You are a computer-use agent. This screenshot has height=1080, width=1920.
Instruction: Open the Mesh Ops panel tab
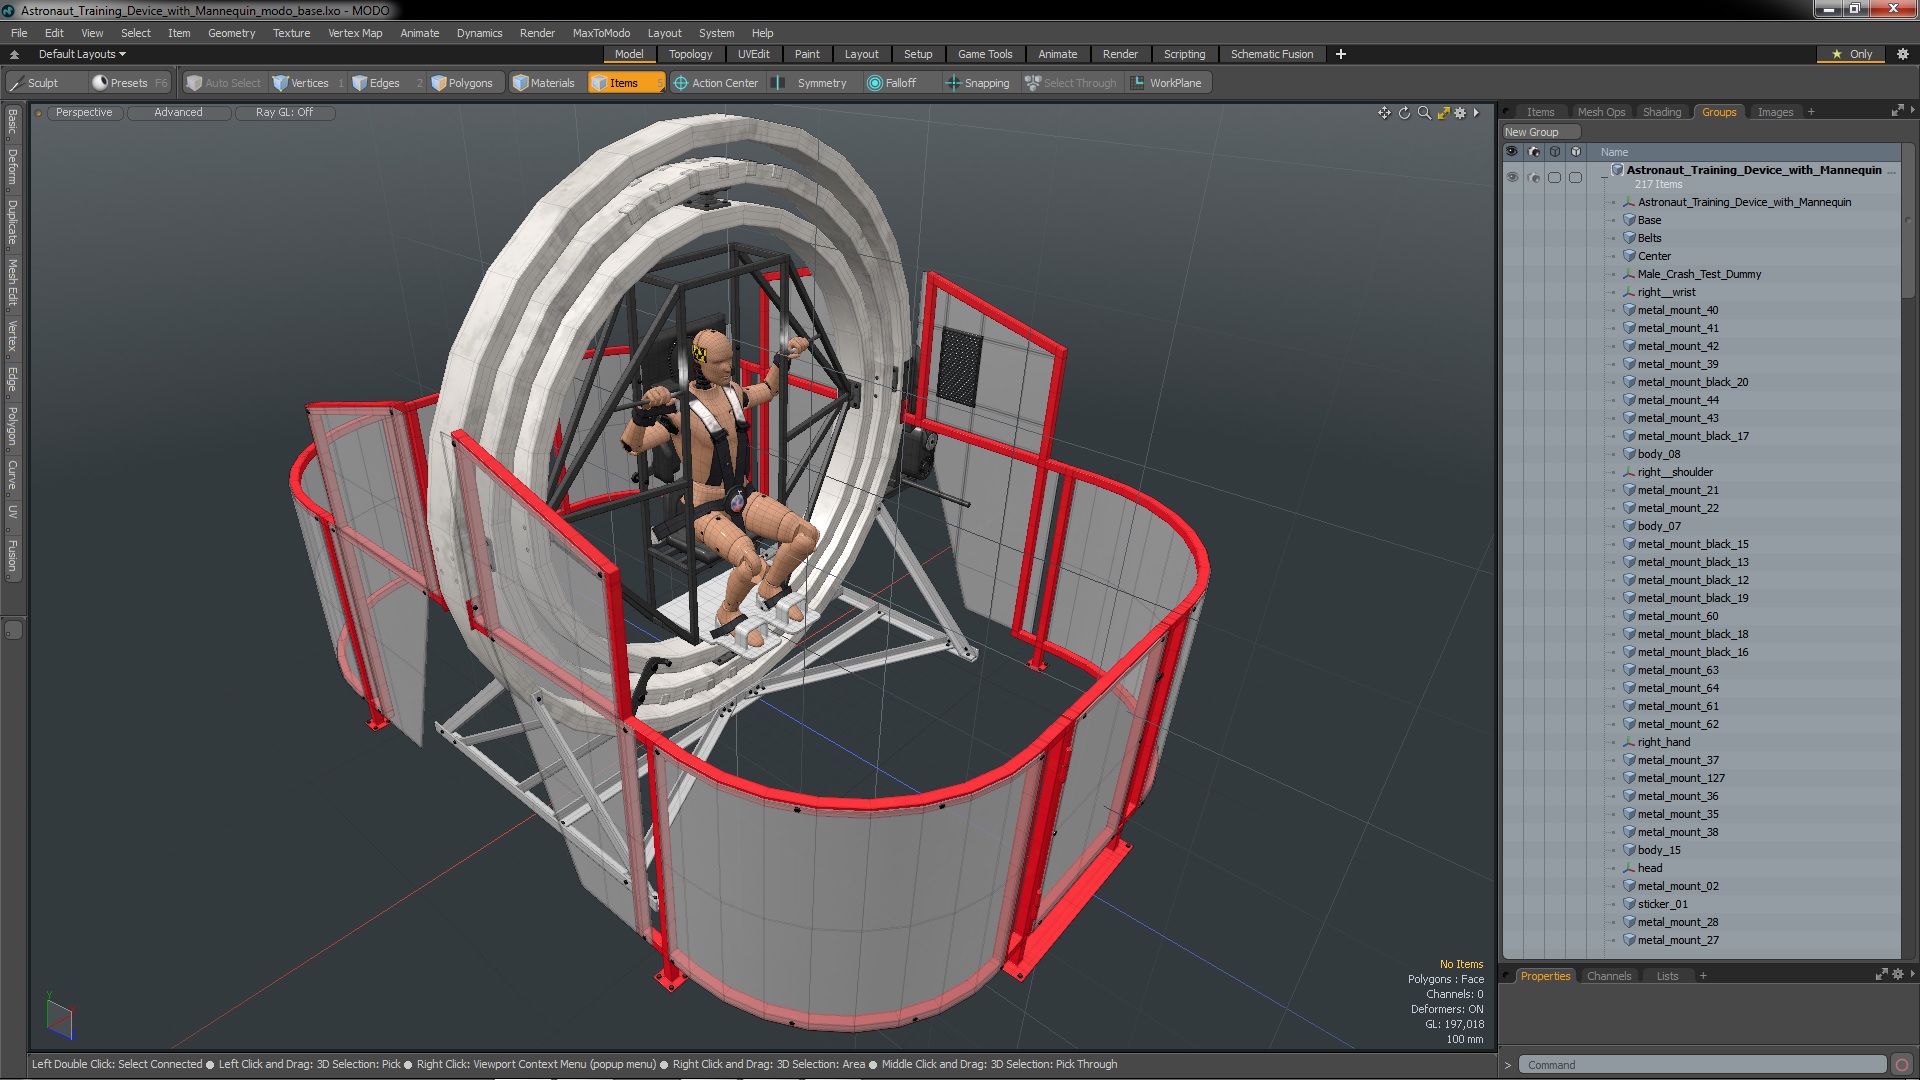coord(1601,112)
